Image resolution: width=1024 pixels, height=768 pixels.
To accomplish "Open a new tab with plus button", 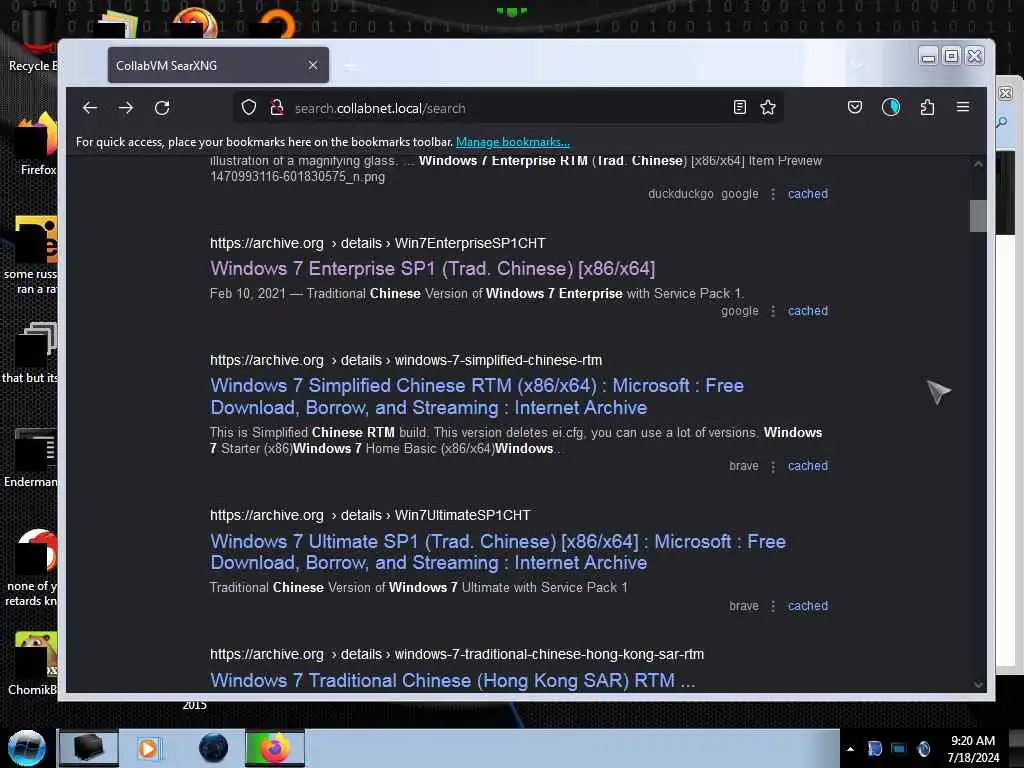I will (x=351, y=66).
